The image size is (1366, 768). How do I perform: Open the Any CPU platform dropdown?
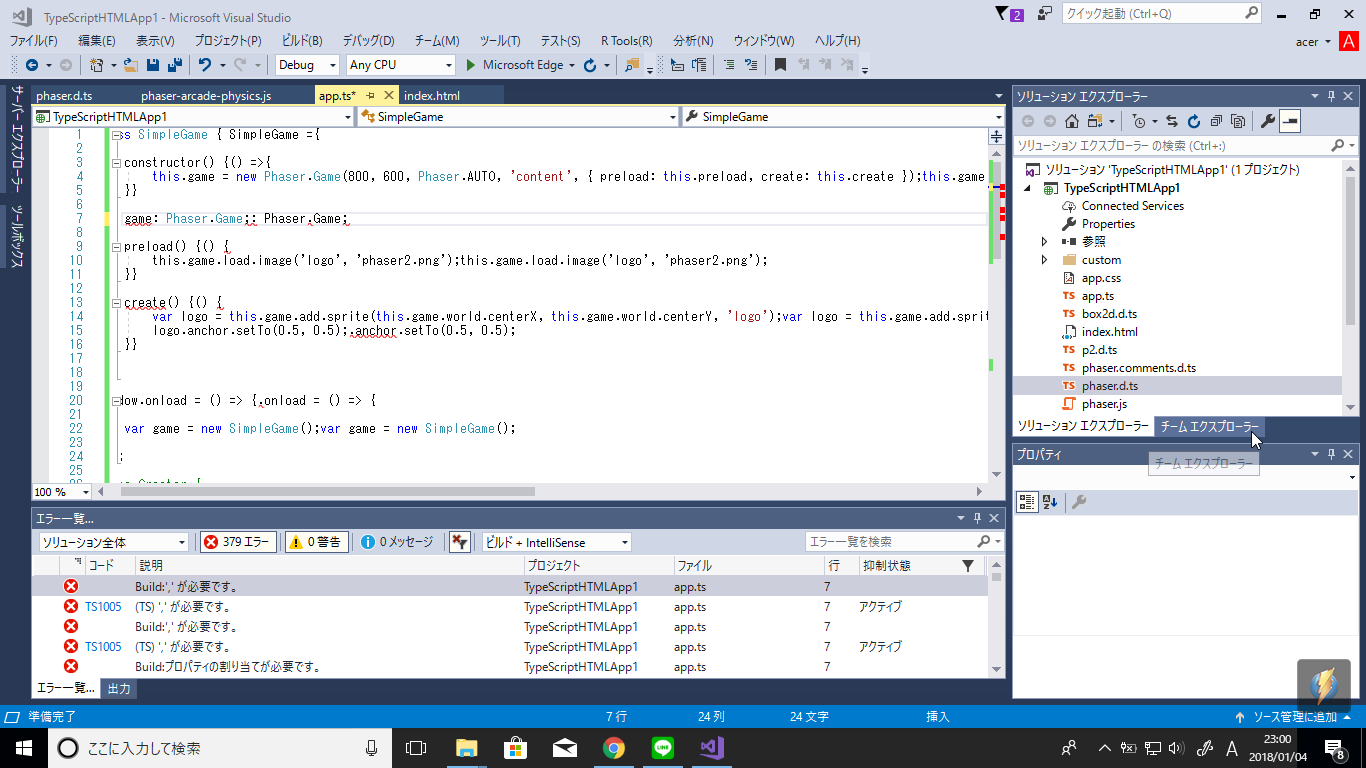(x=401, y=65)
